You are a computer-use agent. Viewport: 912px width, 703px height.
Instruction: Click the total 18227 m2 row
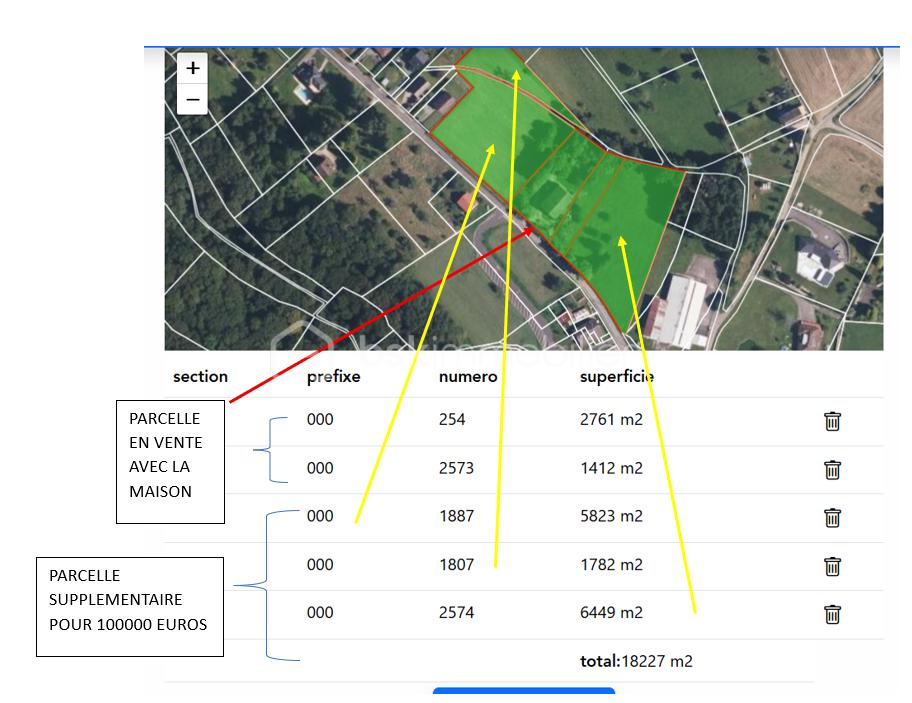[x=637, y=661]
